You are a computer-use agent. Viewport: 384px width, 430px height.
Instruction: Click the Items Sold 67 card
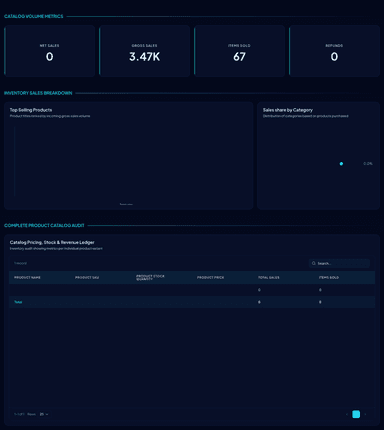[240, 51]
